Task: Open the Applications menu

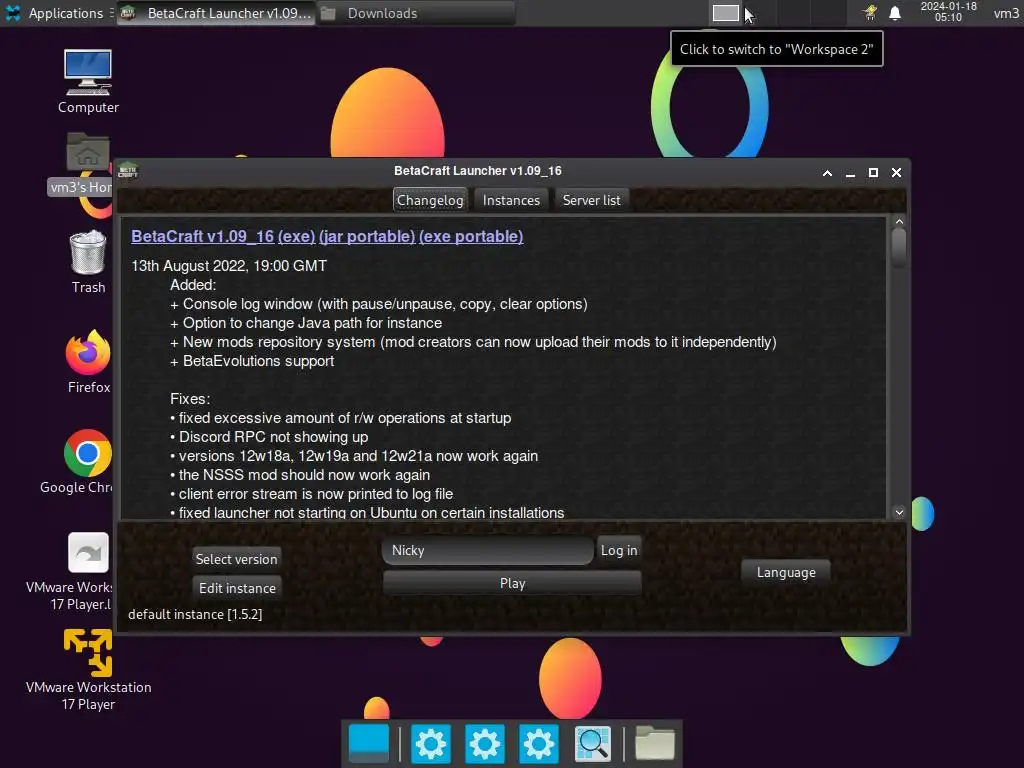Action: click(x=55, y=13)
